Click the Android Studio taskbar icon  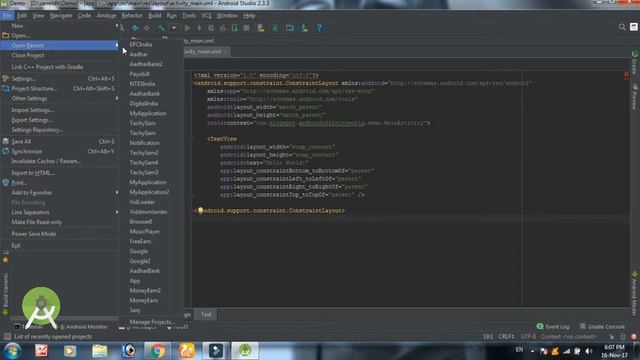(x=245, y=351)
